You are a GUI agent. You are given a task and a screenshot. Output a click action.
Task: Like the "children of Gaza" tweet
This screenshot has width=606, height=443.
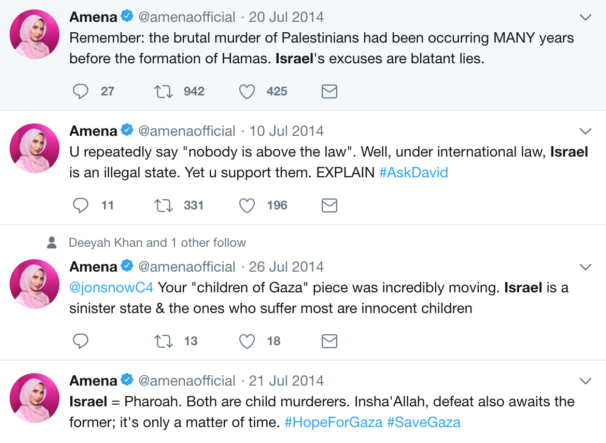point(247,342)
